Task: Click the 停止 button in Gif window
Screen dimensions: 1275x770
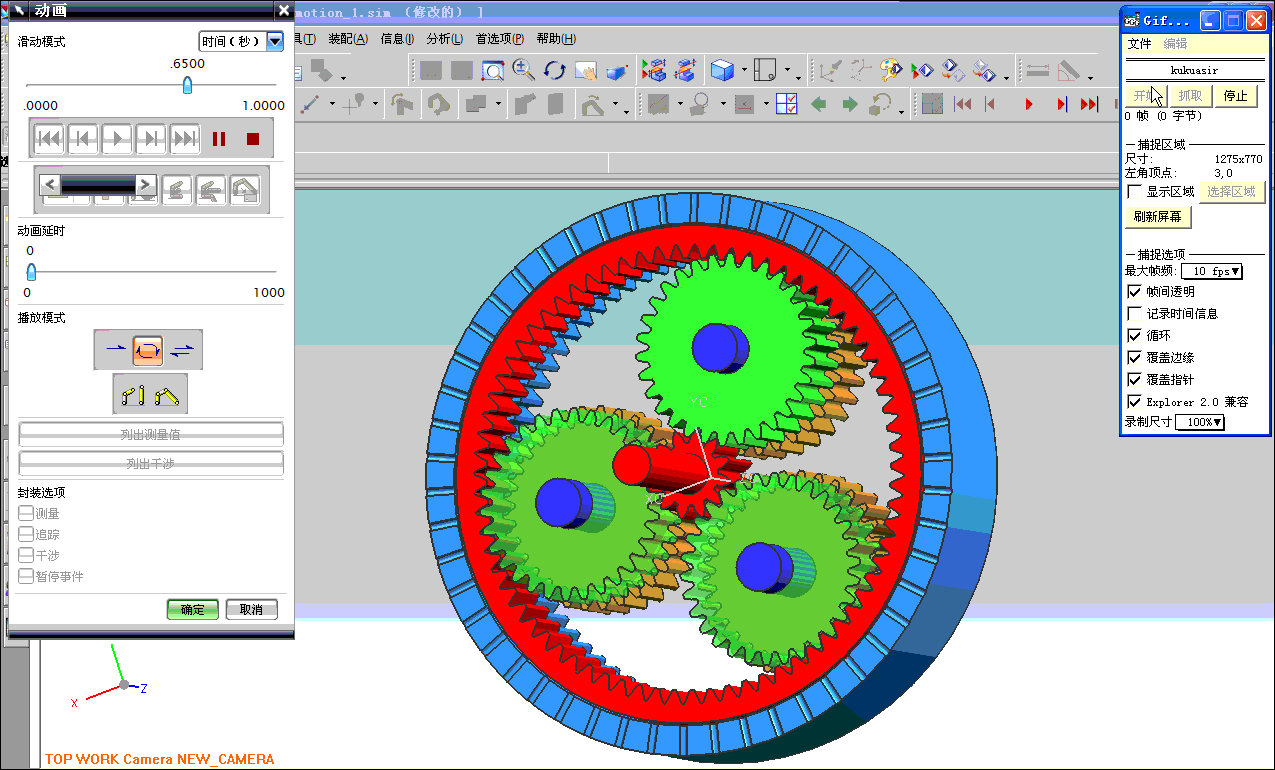Action: [1236, 96]
